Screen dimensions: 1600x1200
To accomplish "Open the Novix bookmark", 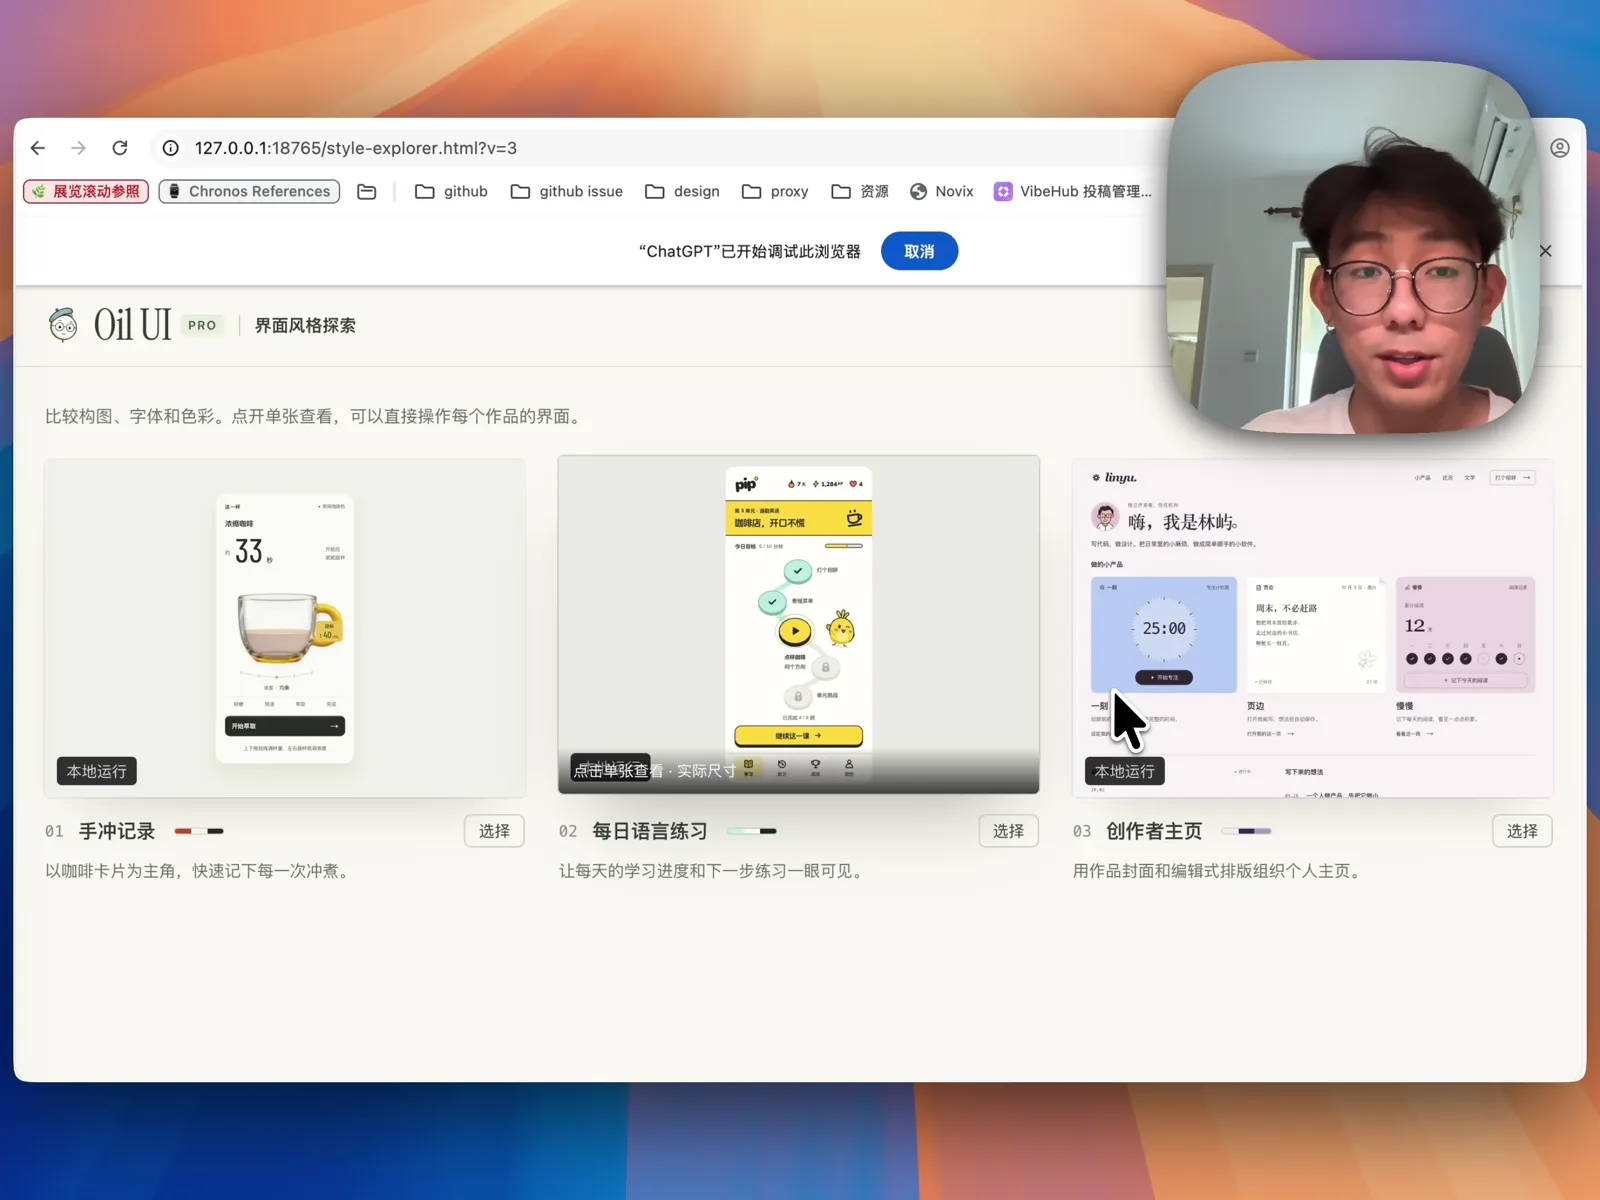I will pyautogui.click(x=942, y=191).
